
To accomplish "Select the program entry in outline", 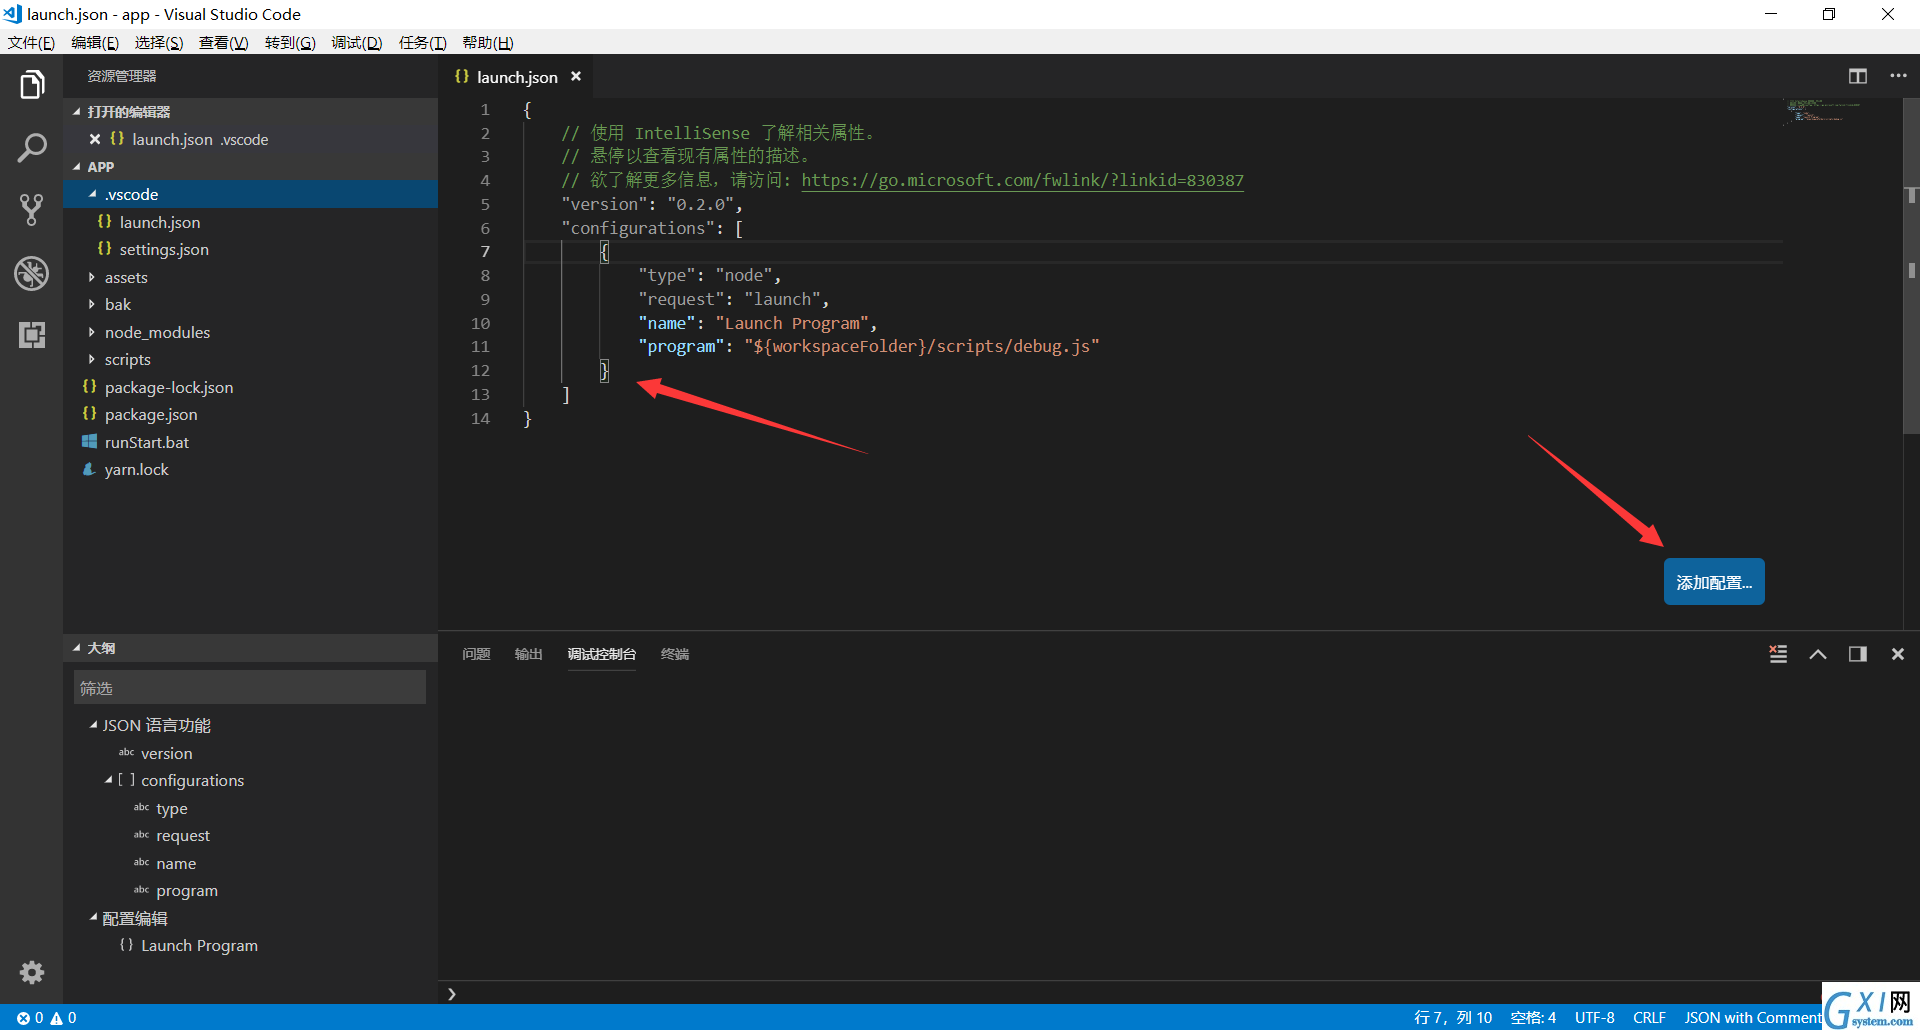I will click(187, 890).
